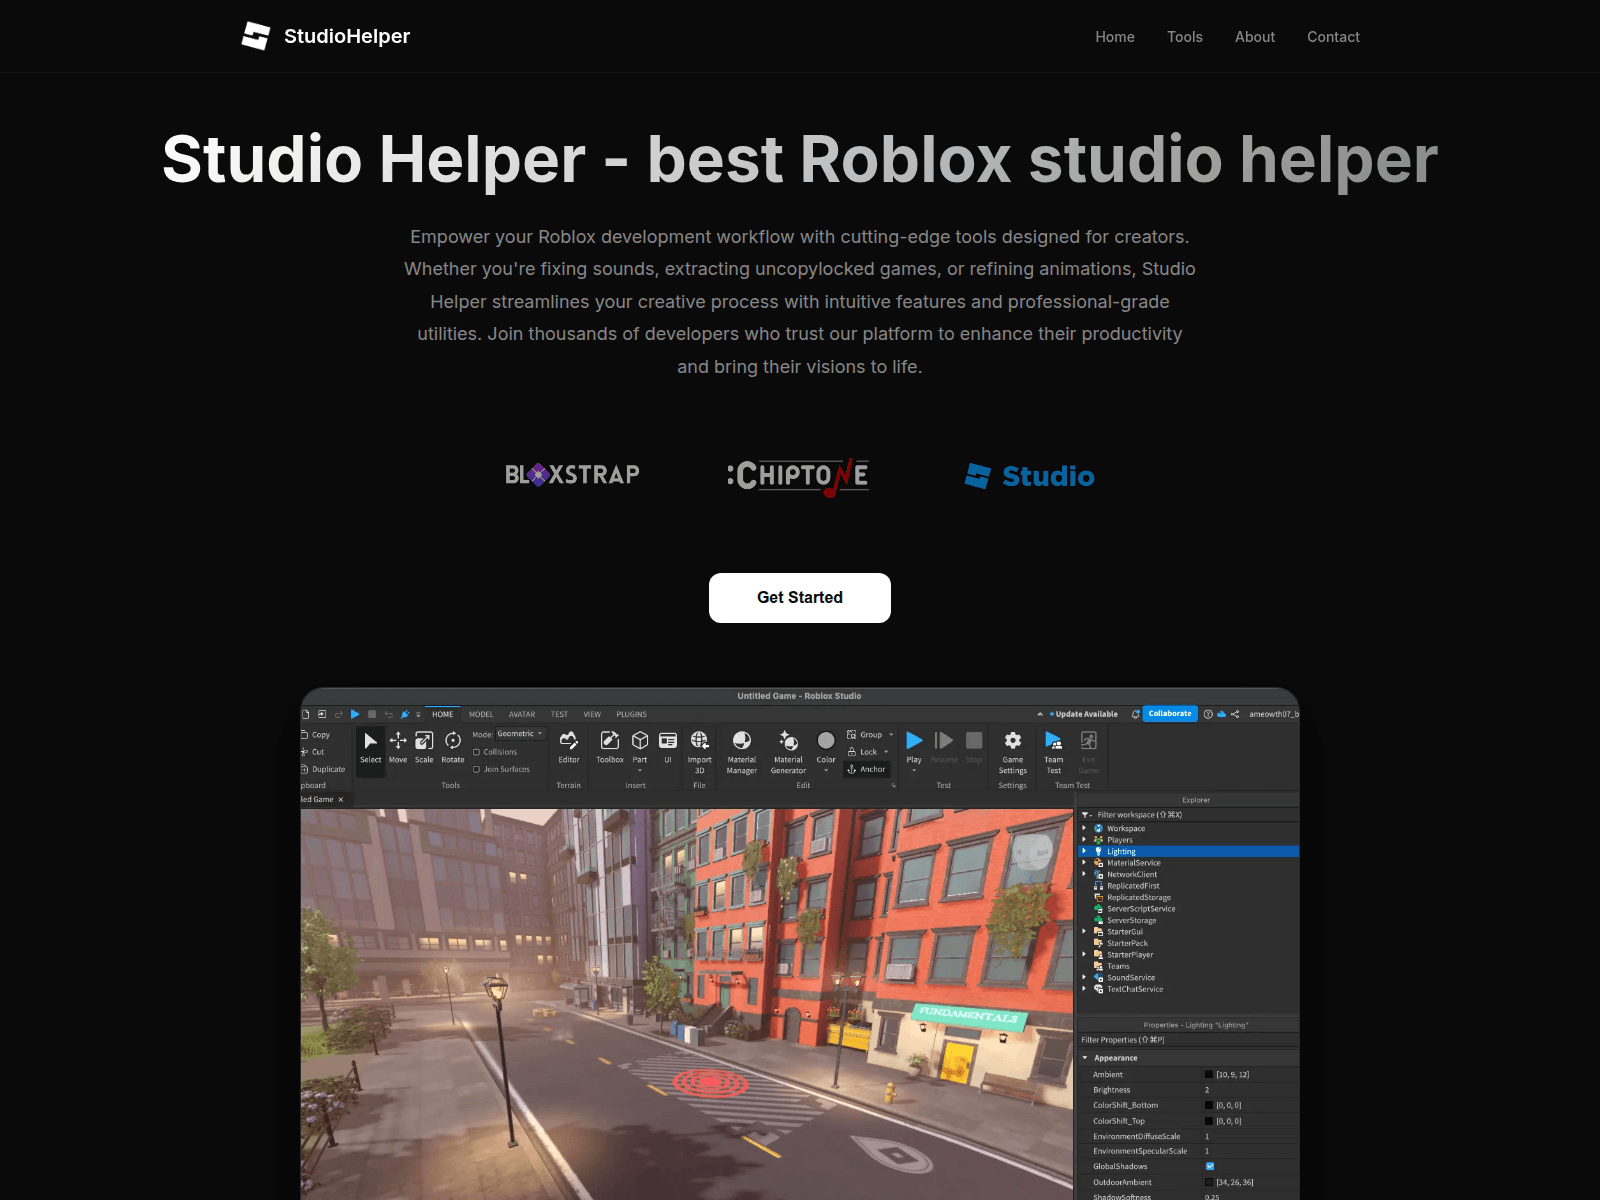This screenshot has height=1200, width=1600.
Task: Open the About page link
Action: coord(1255,37)
